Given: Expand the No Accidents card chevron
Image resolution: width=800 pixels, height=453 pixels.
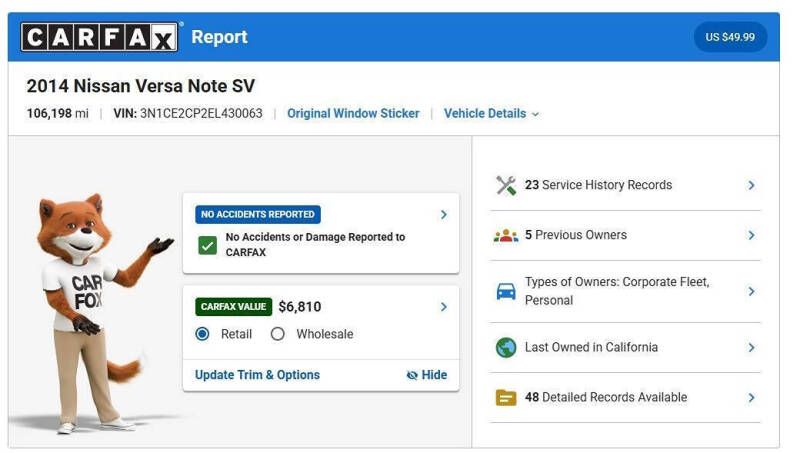Looking at the screenshot, I should (443, 215).
